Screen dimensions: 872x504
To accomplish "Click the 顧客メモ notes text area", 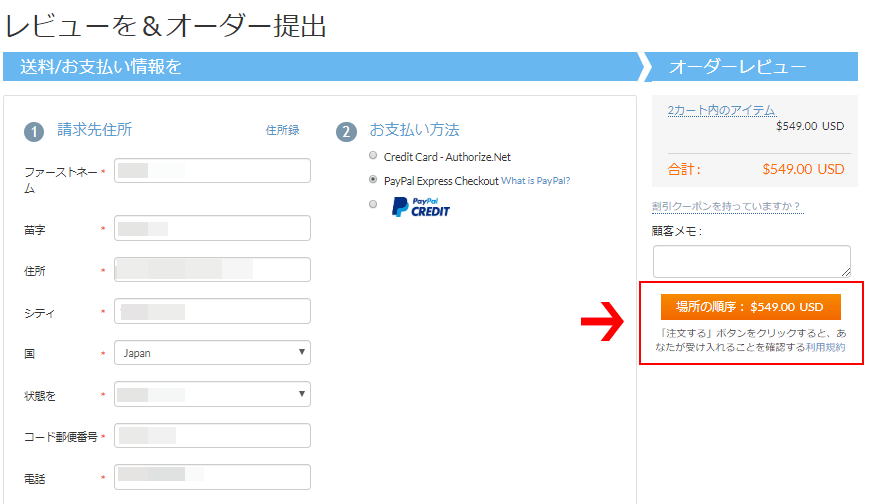I will pos(751,261).
